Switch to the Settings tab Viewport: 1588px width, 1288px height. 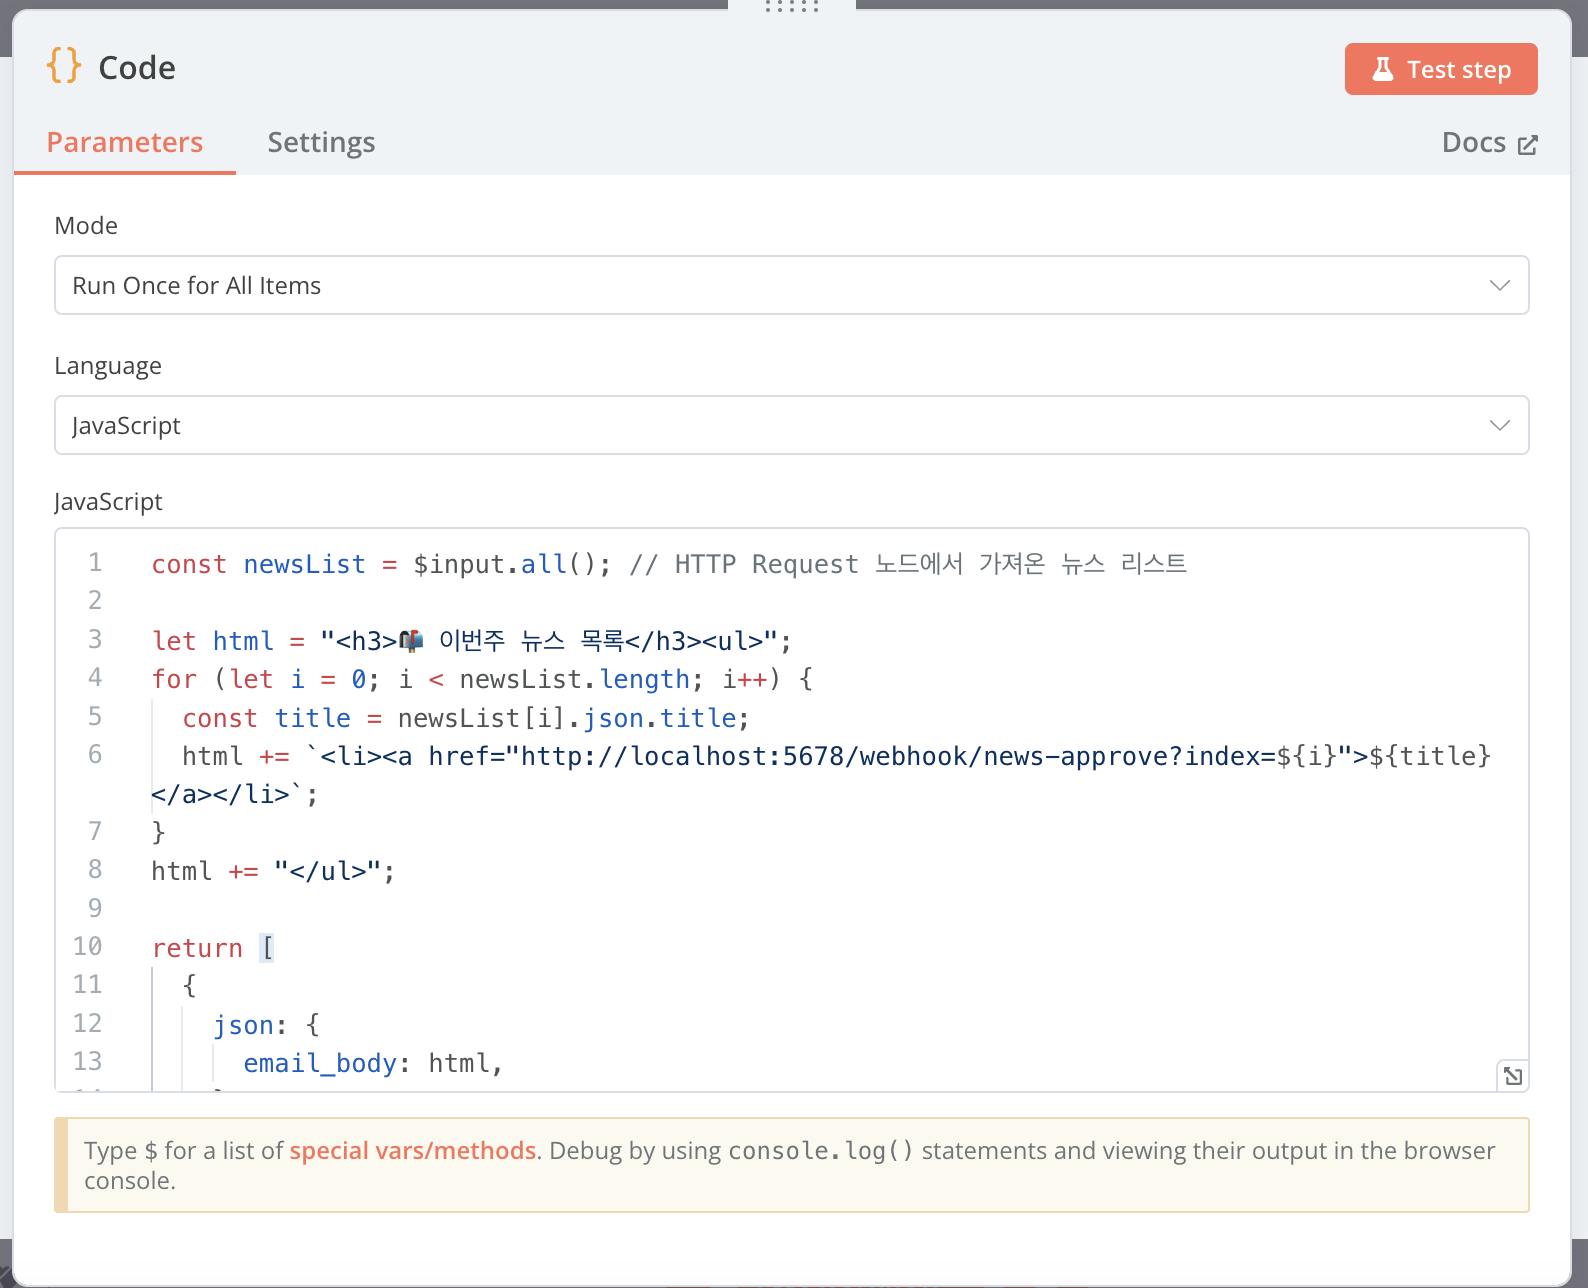click(x=321, y=143)
